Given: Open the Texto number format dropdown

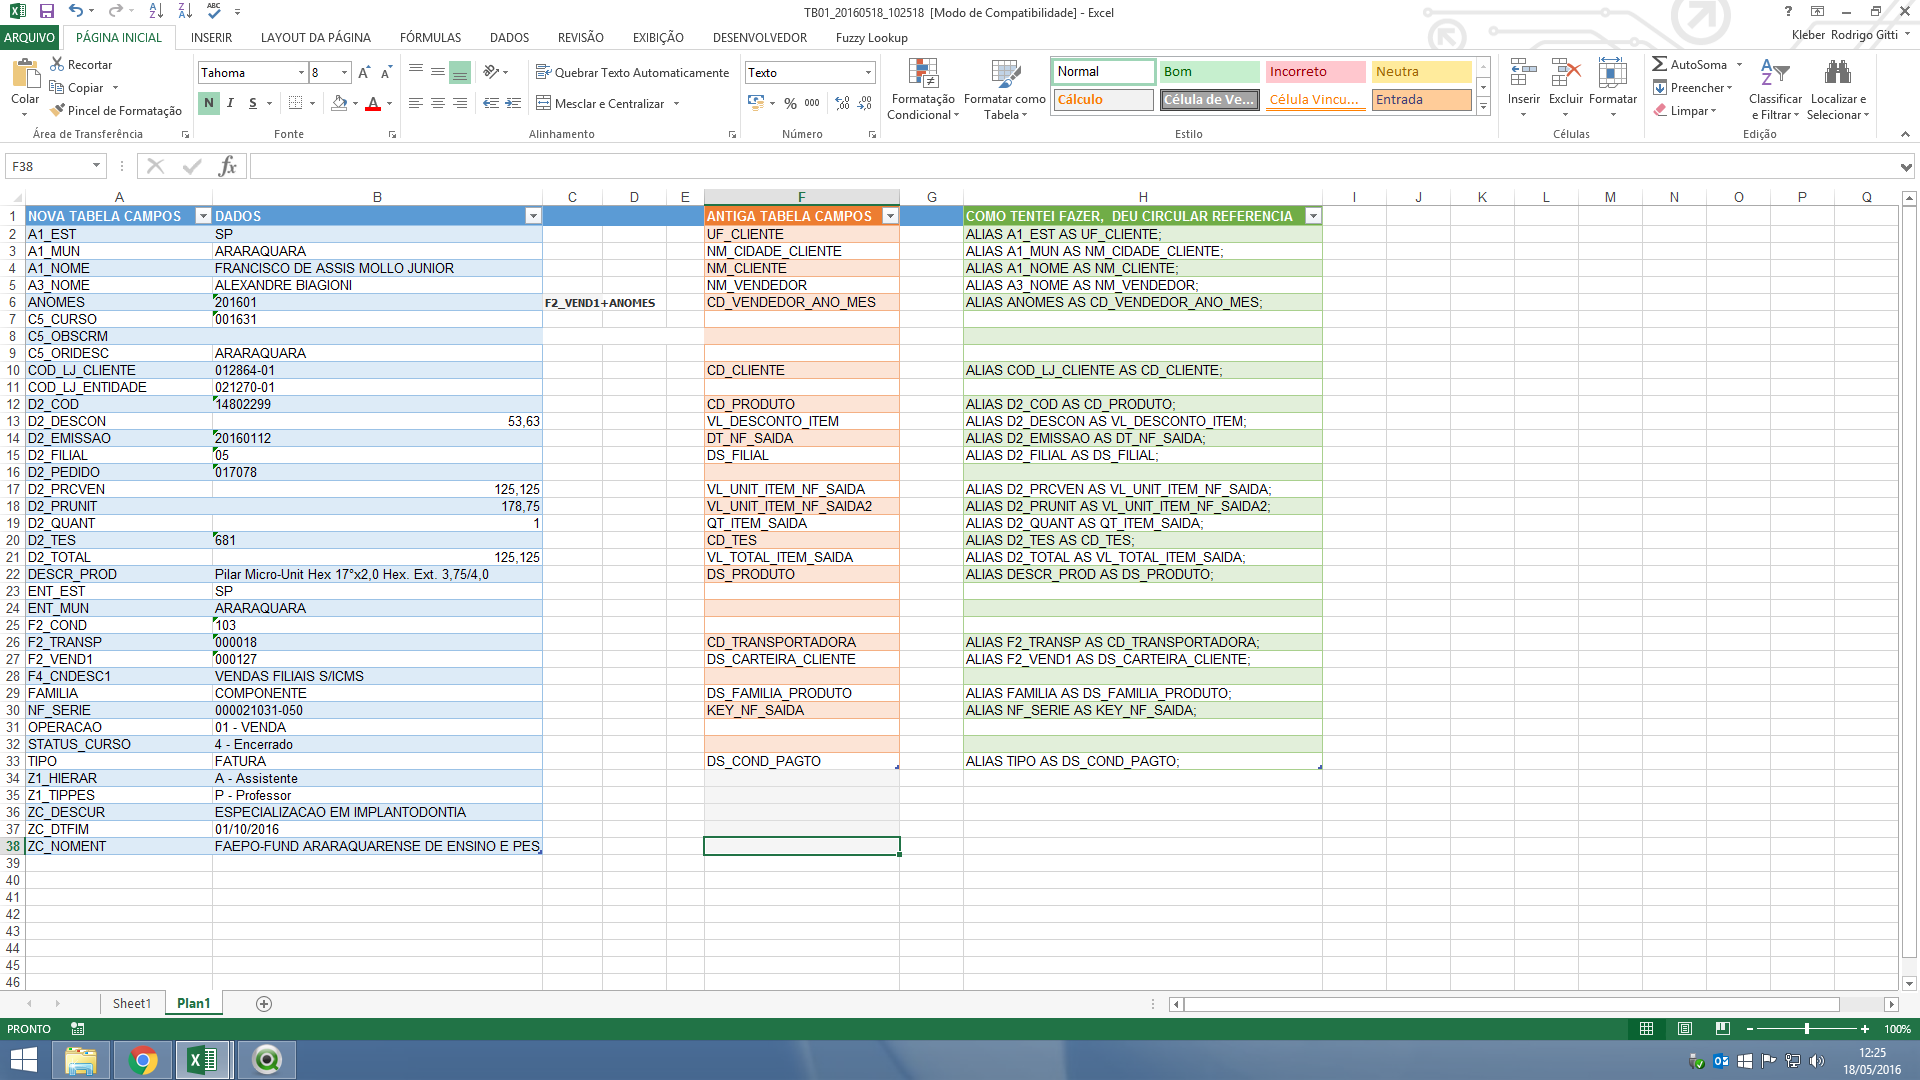Looking at the screenshot, I should [867, 72].
